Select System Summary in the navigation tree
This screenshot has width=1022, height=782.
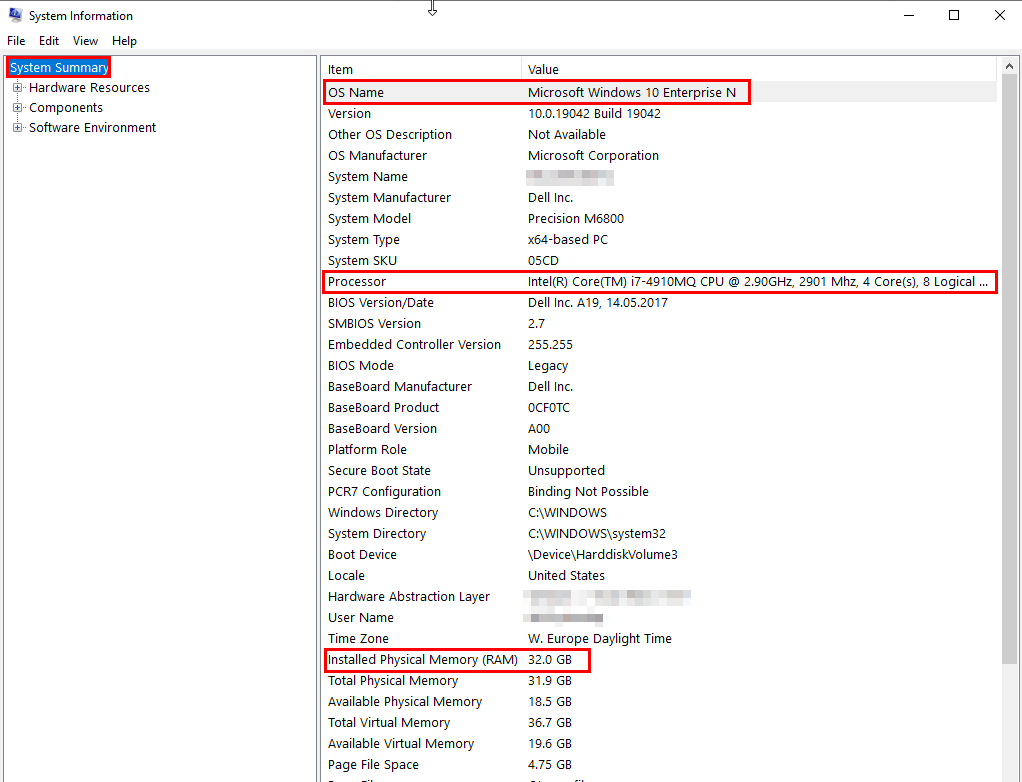click(x=57, y=66)
